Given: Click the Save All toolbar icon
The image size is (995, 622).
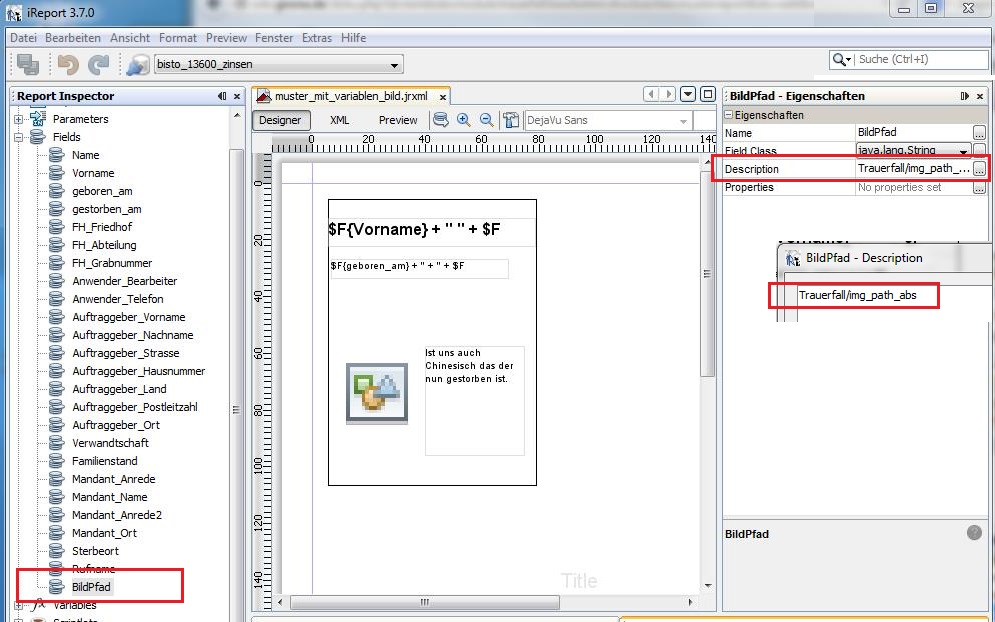Looking at the screenshot, I should coord(28,65).
